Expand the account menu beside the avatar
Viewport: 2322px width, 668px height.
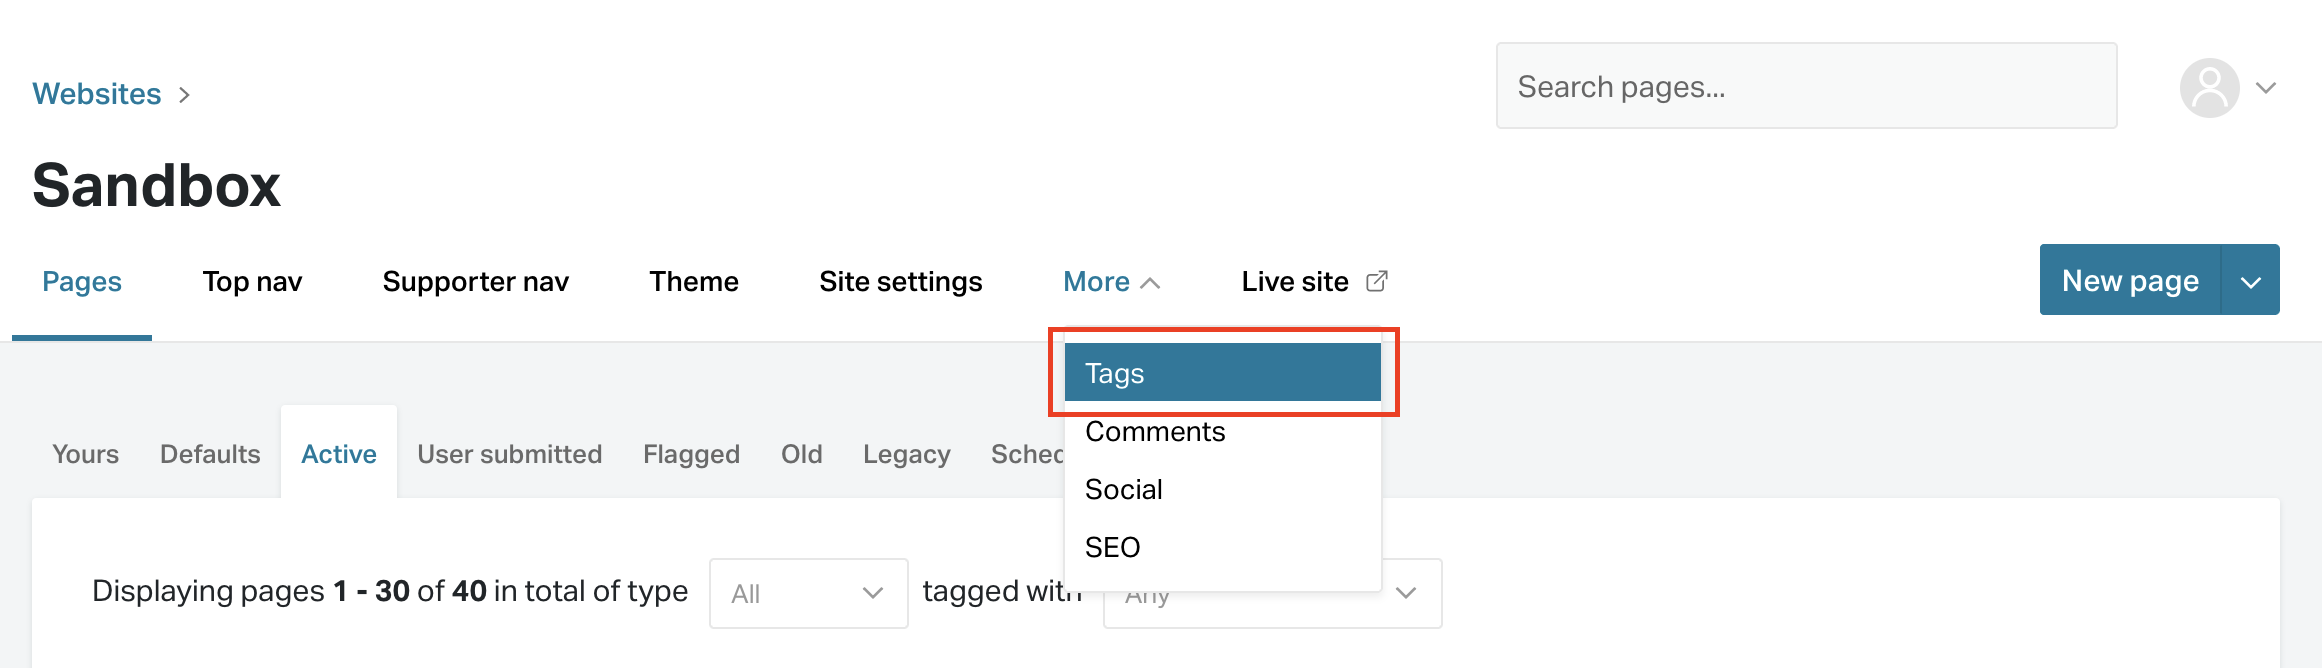tap(2266, 88)
